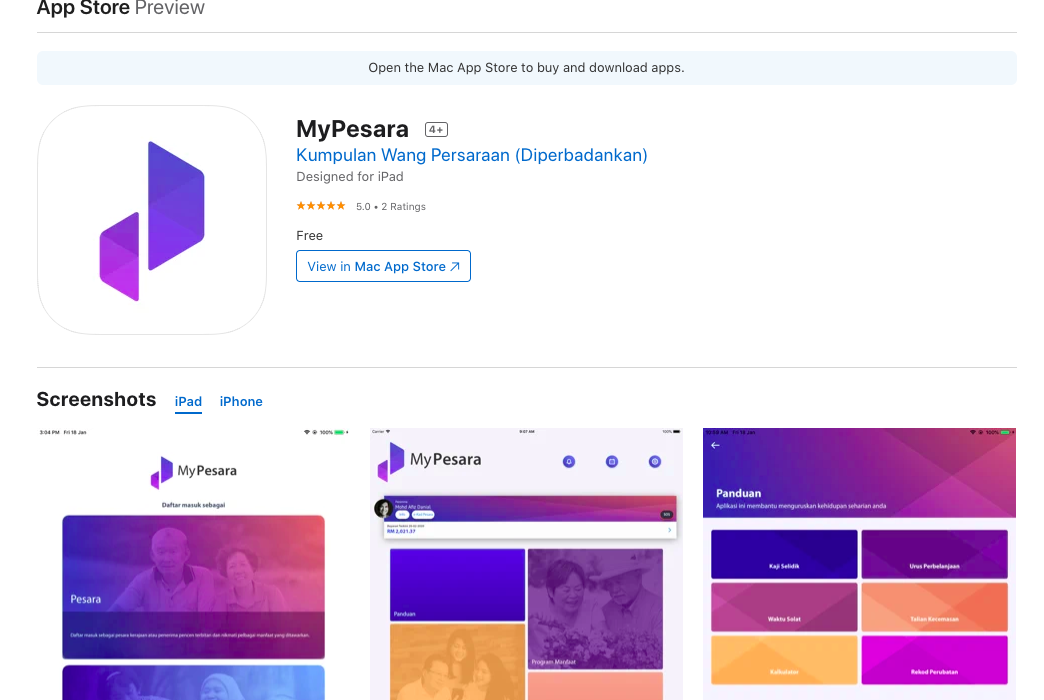1044x700 pixels.
Task: Select the Kalkulator tile
Action: pos(784,660)
